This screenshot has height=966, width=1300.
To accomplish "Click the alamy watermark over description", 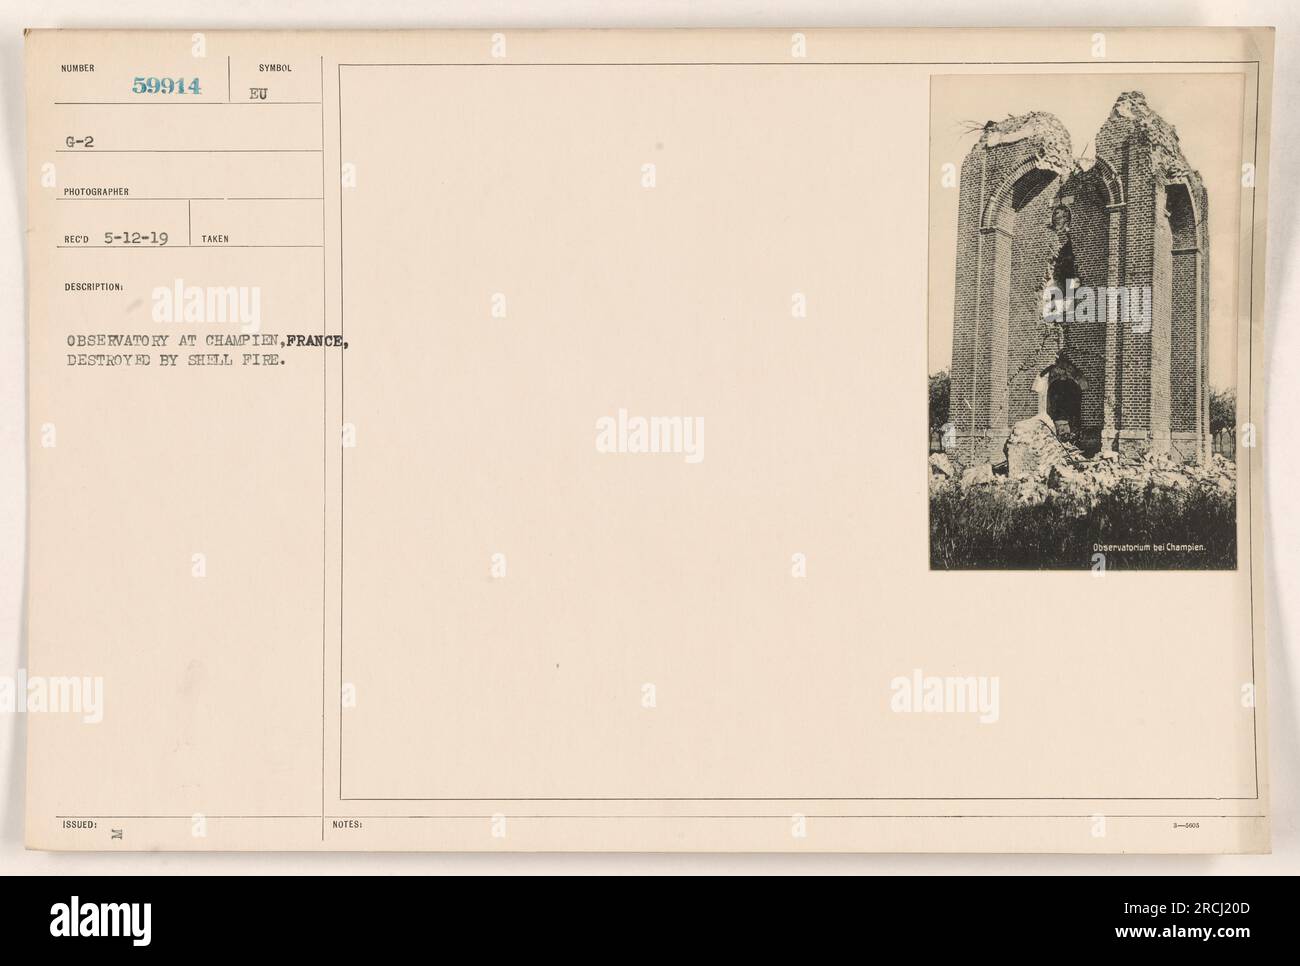I will [206, 307].
